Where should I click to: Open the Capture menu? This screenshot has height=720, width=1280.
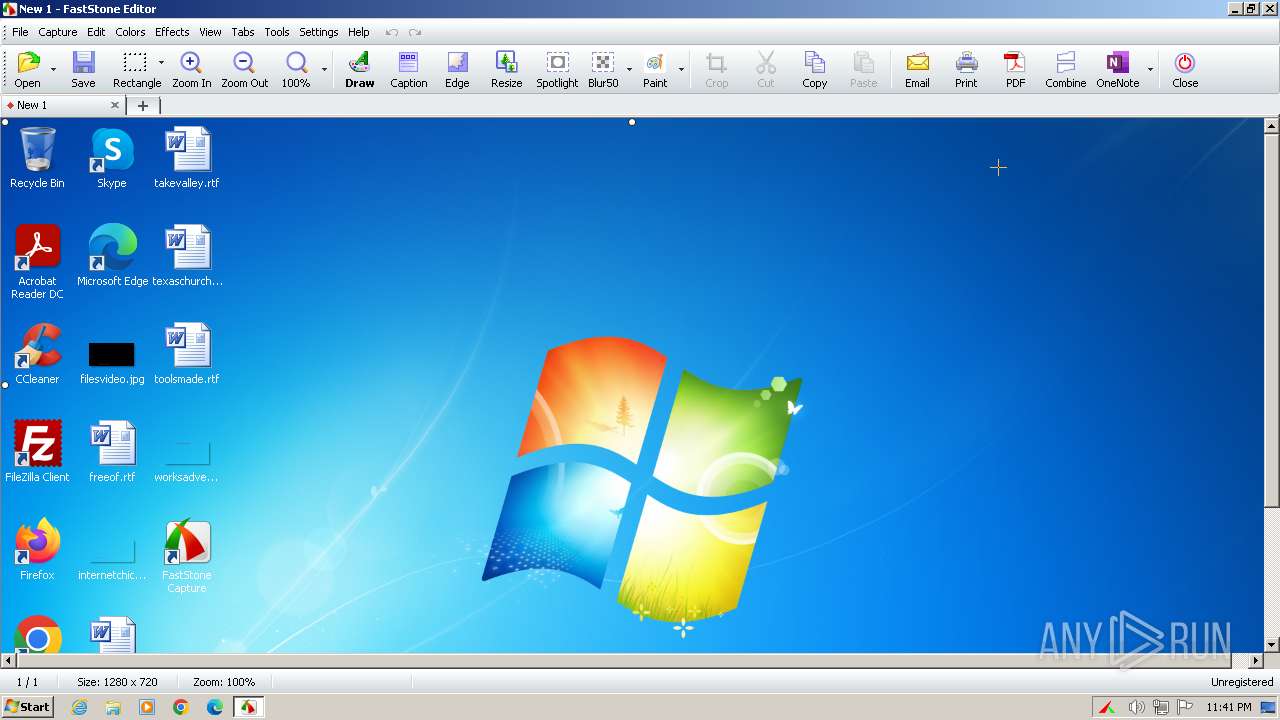pos(58,32)
